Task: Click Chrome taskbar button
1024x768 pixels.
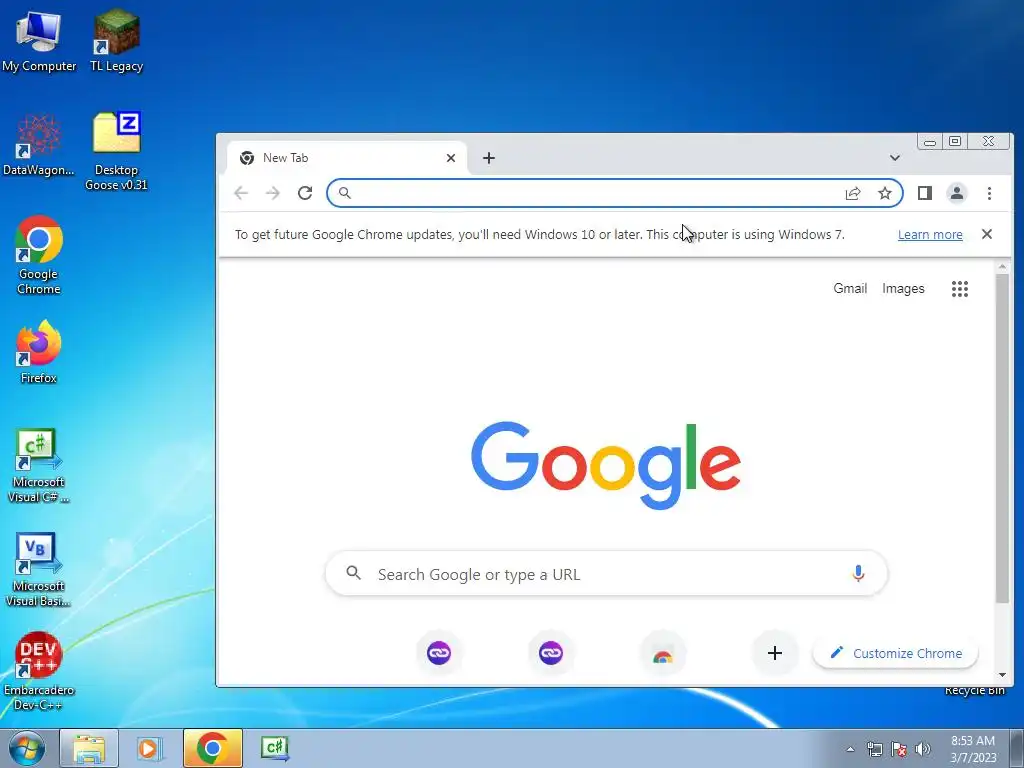Action: tap(212, 748)
